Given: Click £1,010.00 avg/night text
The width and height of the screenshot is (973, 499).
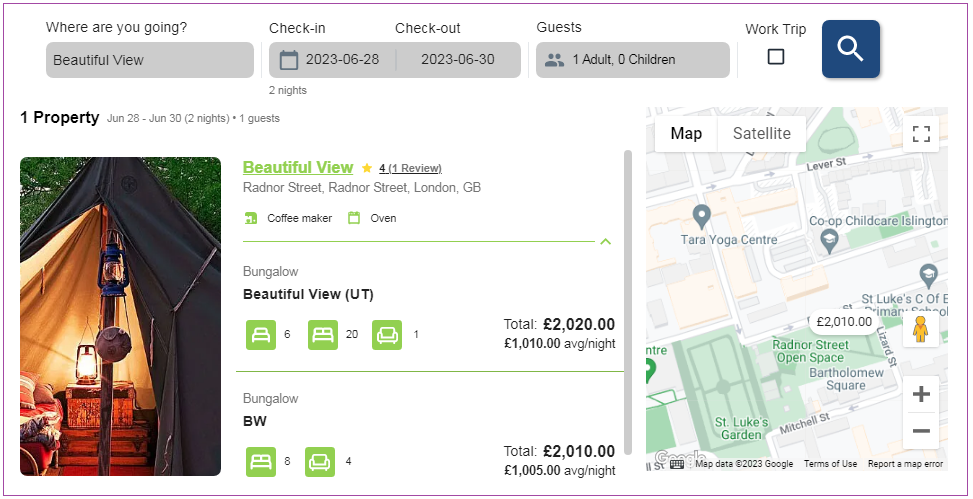Looking at the screenshot, I should (560, 343).
